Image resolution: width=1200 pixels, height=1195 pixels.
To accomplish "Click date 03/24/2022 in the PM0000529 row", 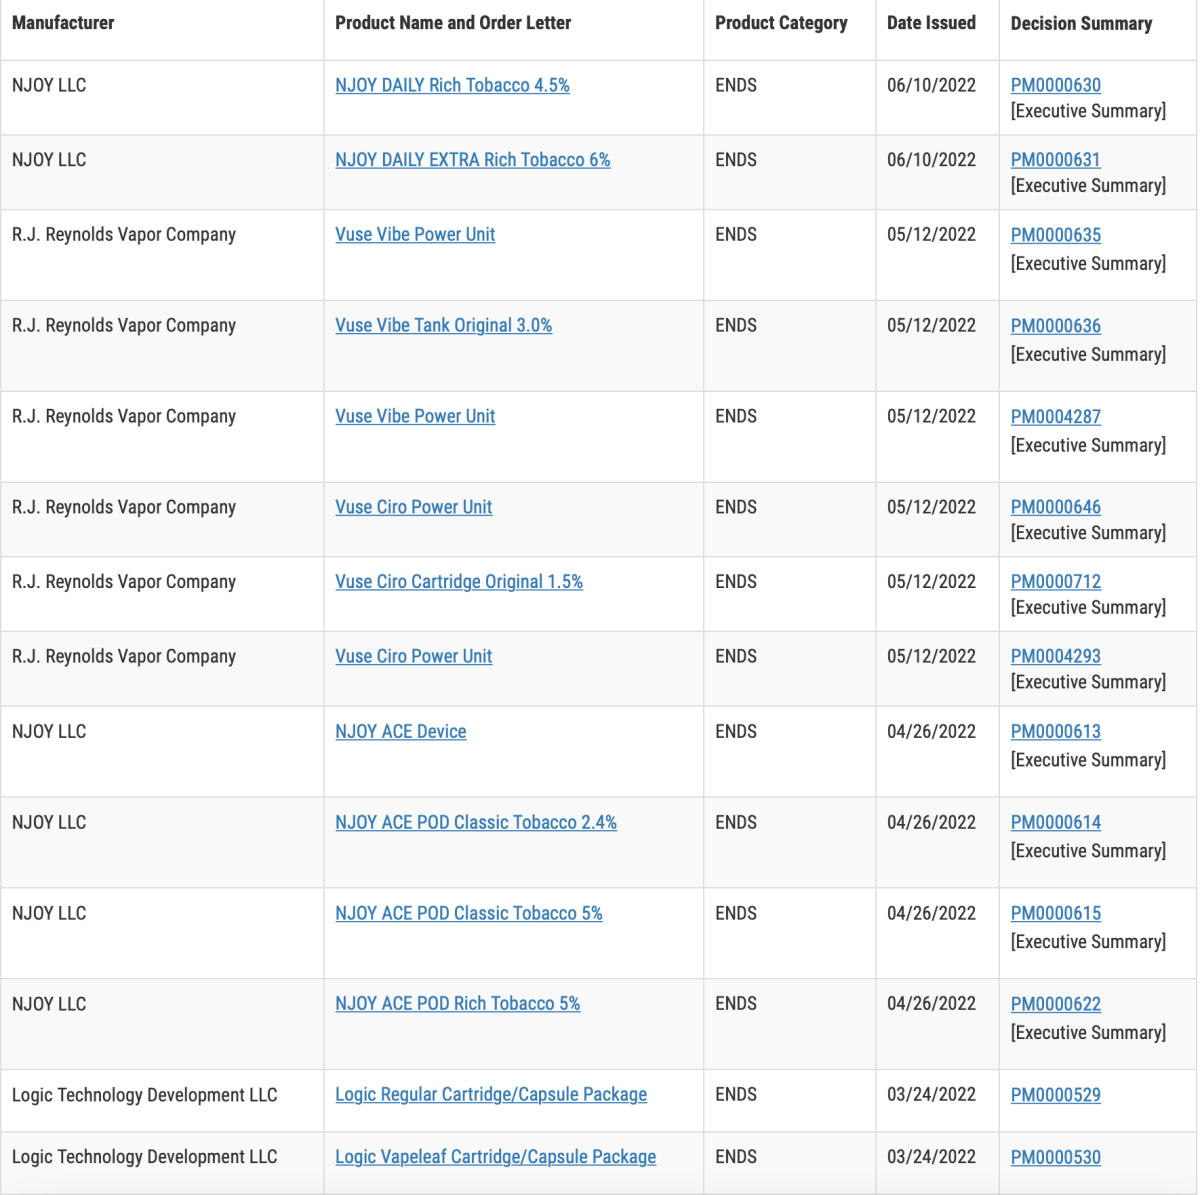I will click(931, 1095).
